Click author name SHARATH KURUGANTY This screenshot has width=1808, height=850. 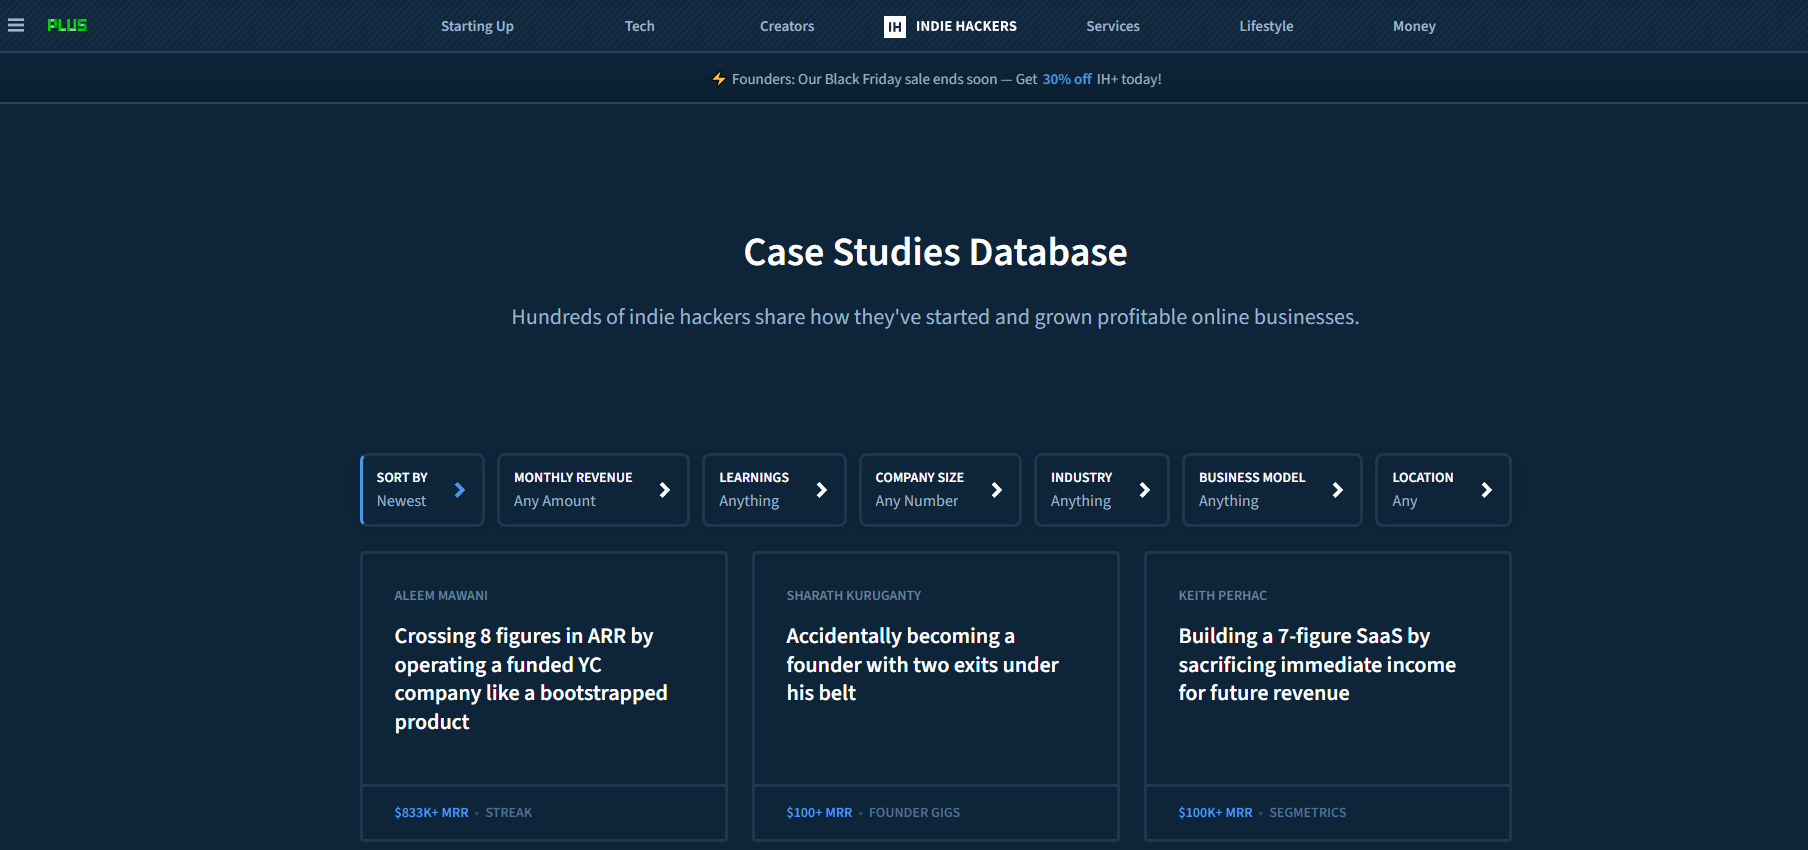tap(854, 596)
